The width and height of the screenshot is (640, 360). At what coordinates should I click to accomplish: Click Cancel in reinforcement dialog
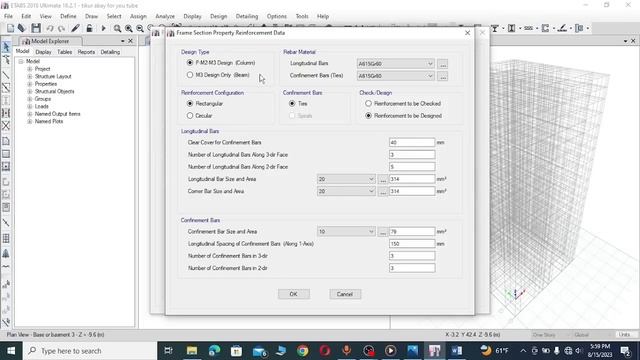tap(345, 294)
